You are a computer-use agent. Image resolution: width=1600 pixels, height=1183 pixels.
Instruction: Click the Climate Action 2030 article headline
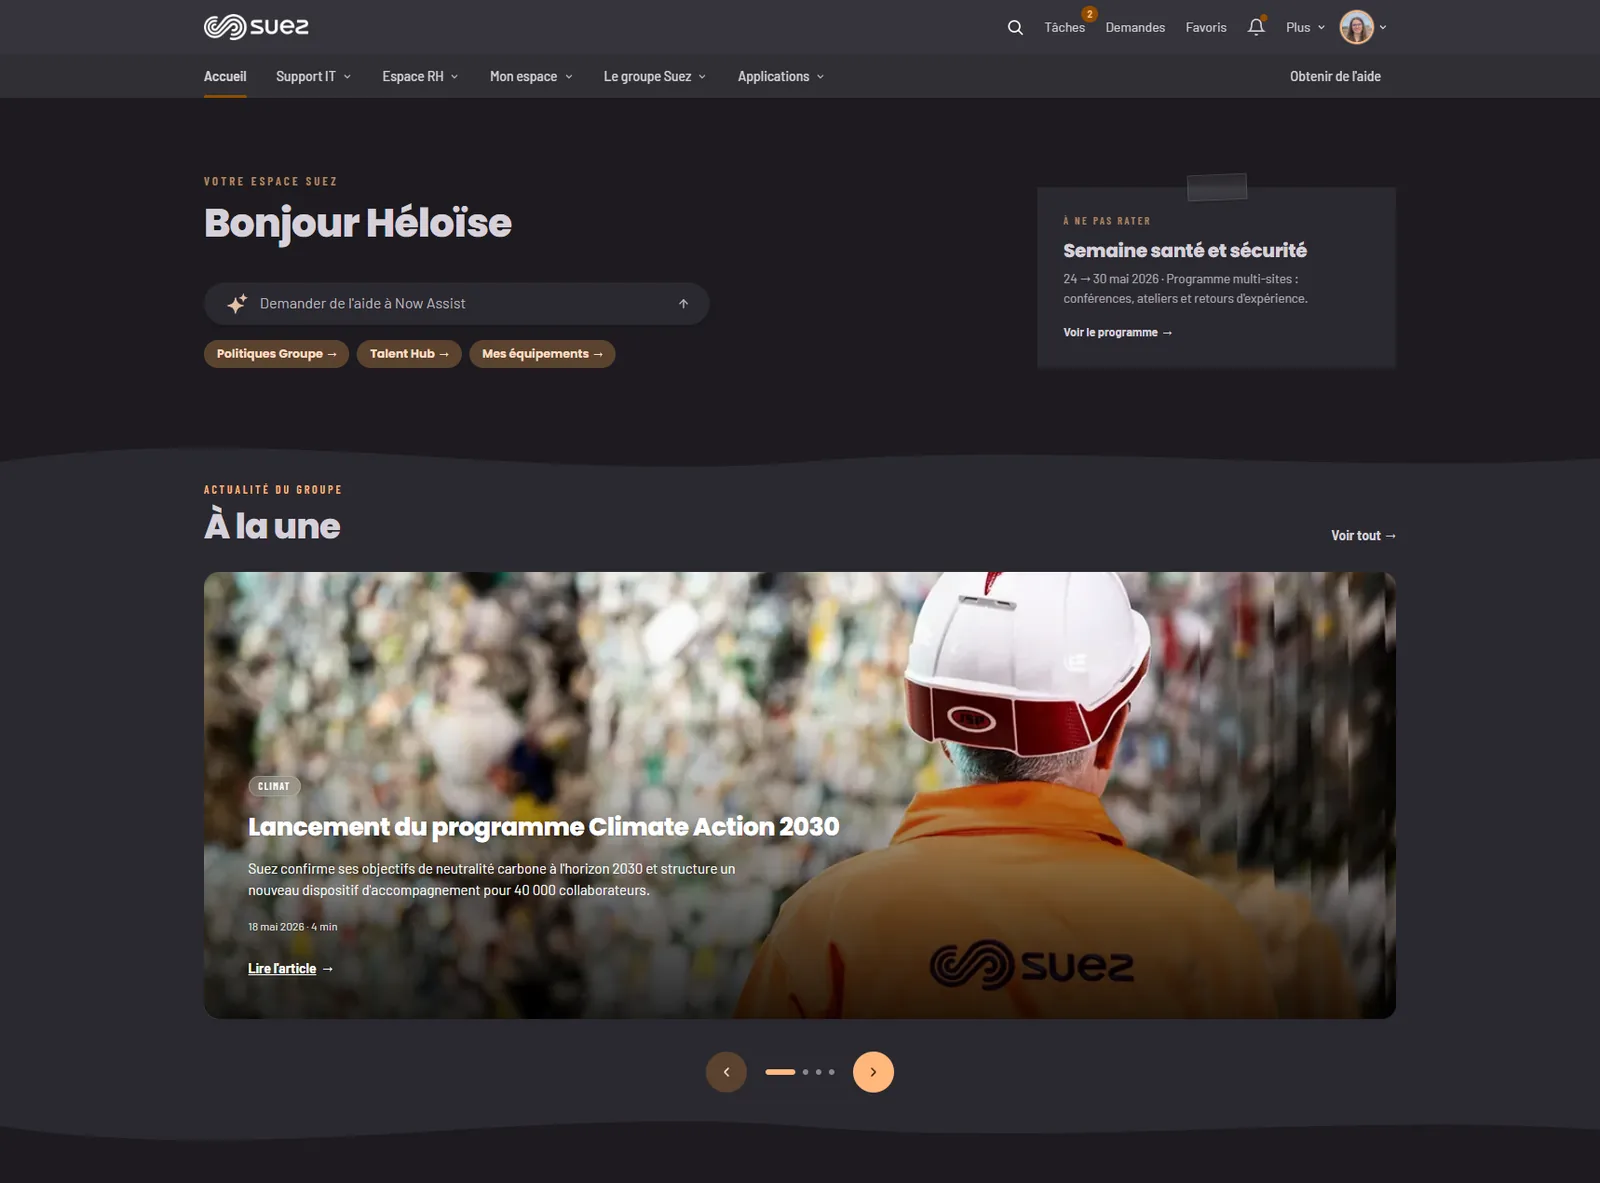pos(543,827)
